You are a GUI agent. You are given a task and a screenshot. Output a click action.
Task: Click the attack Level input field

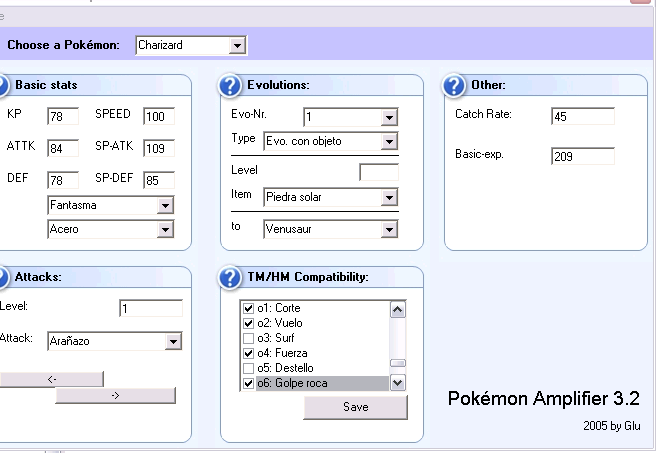[x=151, y=308]
